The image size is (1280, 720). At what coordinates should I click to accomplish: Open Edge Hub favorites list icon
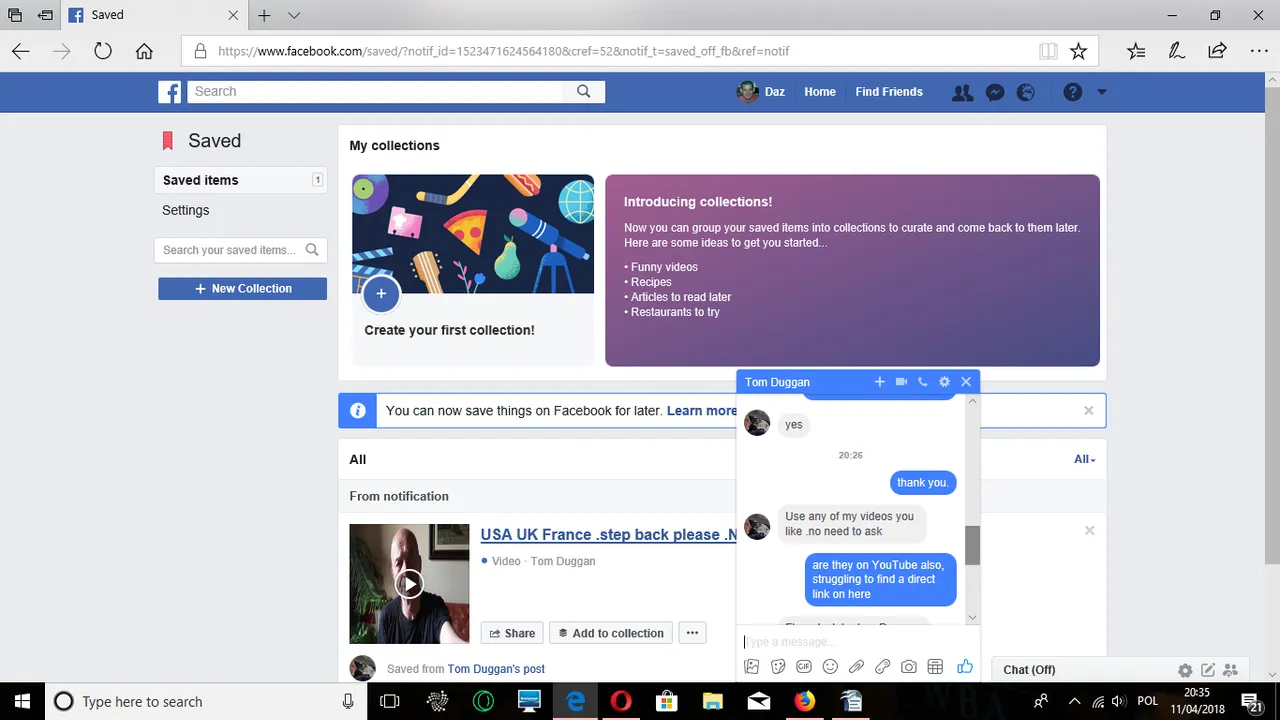coord(1136,51)
